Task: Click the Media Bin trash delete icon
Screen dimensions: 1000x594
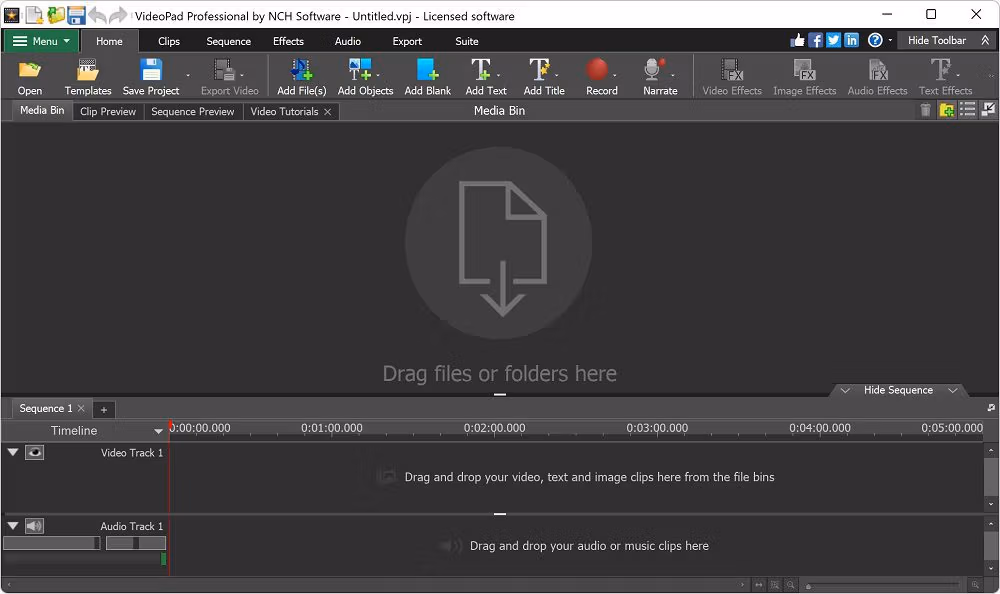Action: click(925, 110)
